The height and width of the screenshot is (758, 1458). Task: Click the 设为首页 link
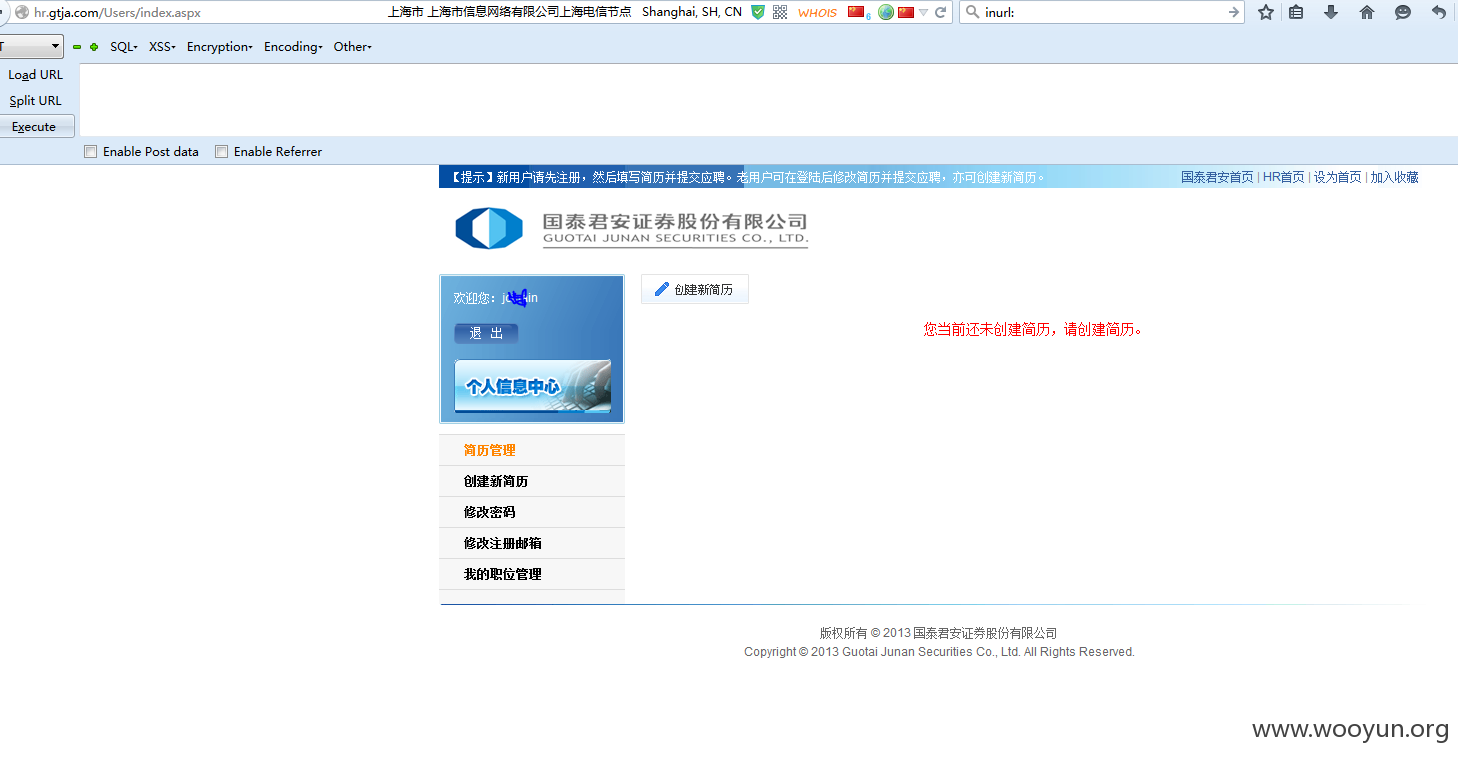tap(1338, 177)
